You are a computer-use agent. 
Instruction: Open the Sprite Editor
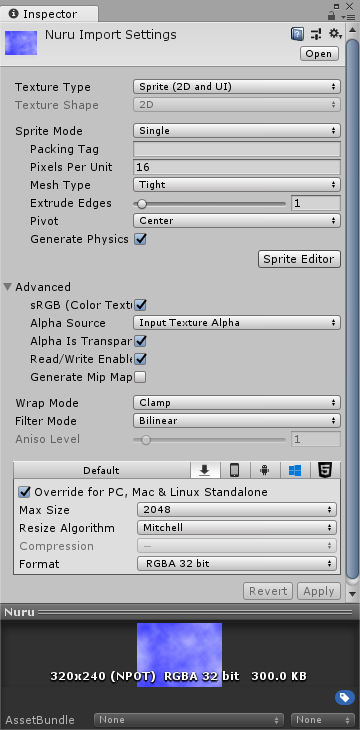[x=299, y=259]
